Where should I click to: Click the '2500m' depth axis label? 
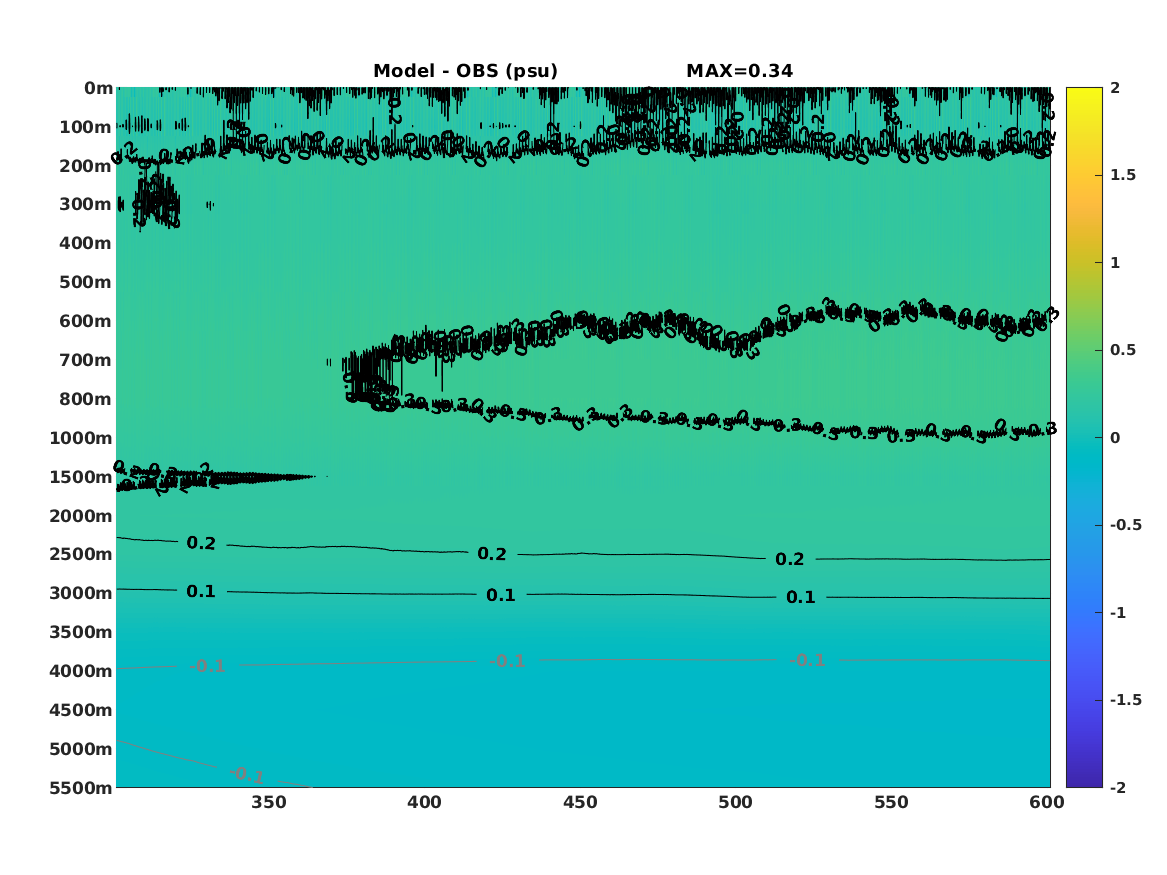(x=81, y=554)
